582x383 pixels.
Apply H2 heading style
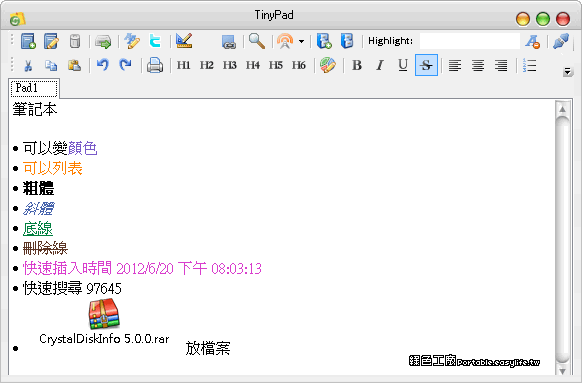coord(206,65)
